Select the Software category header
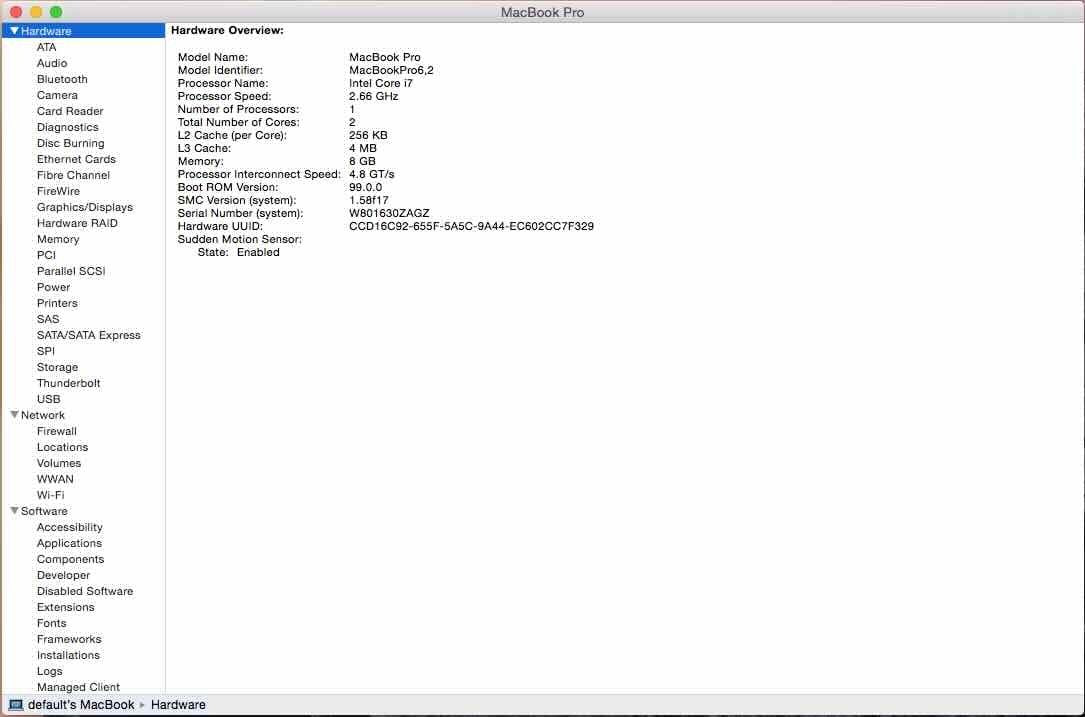This screenshot has height=717, width=1085. tap(44, 511)
